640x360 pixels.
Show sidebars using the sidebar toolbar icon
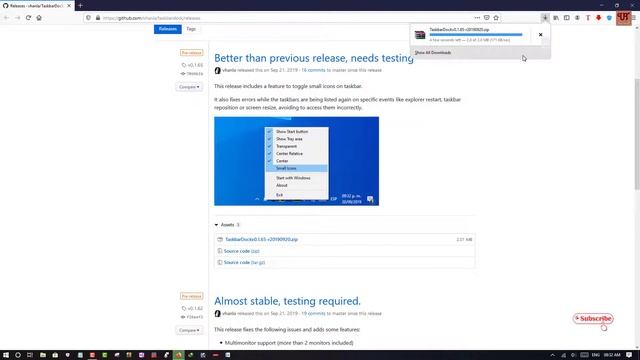567,18
